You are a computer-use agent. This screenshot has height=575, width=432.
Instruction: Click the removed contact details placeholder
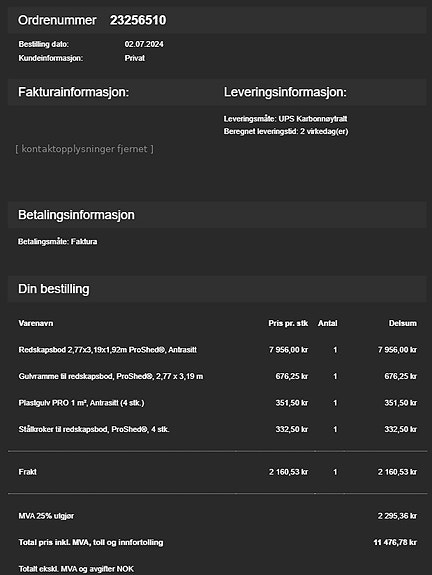coord(84,149)
